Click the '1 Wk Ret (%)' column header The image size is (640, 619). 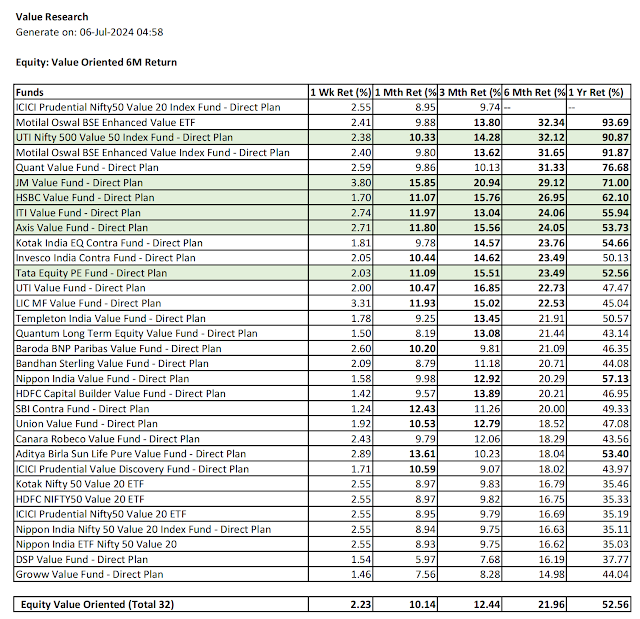click(x=340, y=92)
